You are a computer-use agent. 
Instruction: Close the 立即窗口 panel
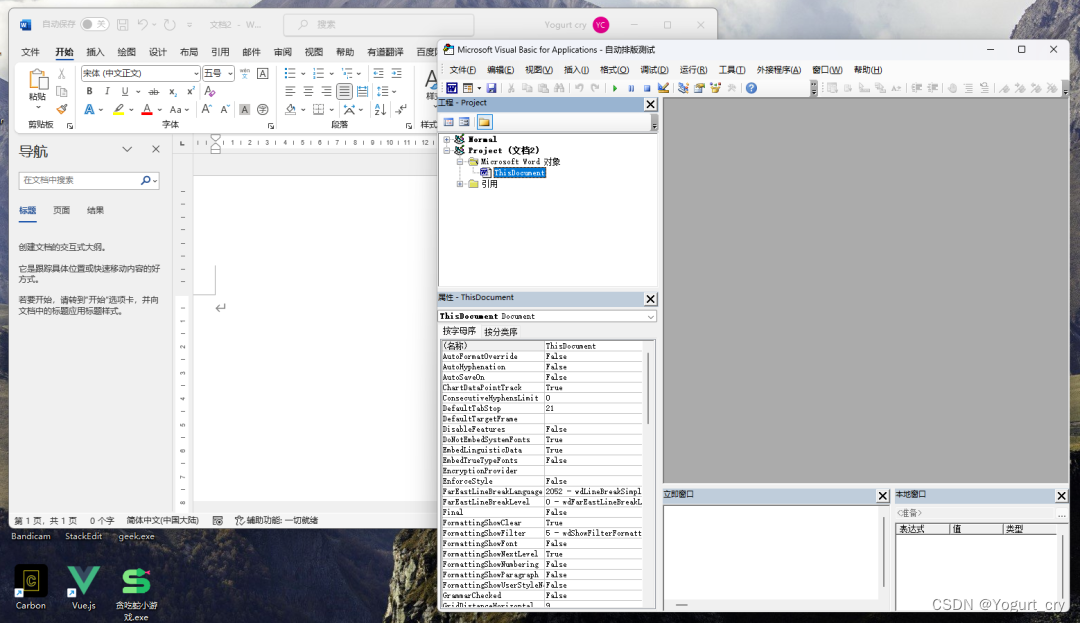[x=882, y=496]
